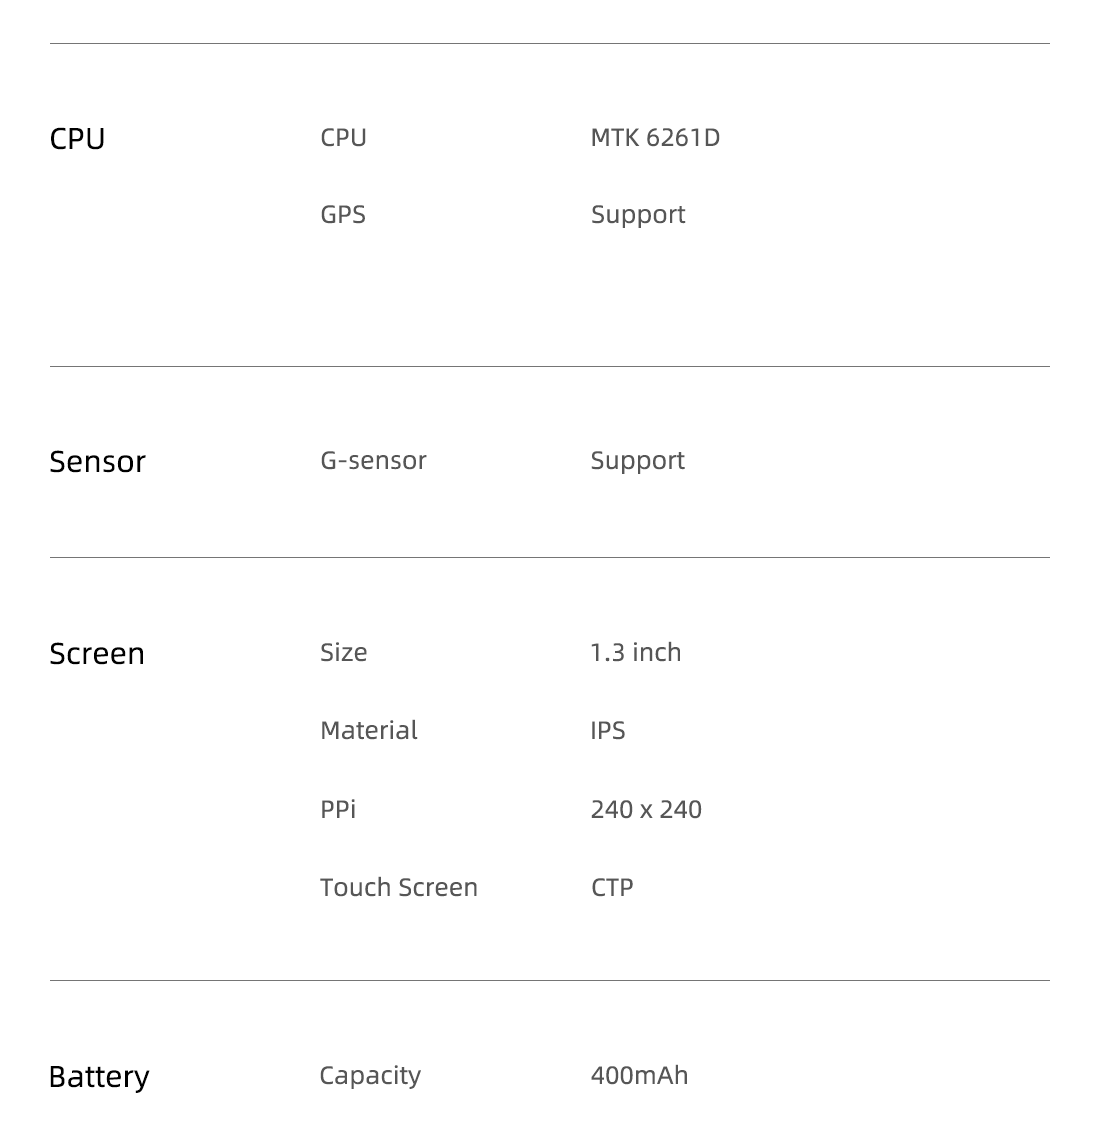Click the 1.3 inch value
The width and height of the screenshot is (1100, 1126).
[635, 652]
